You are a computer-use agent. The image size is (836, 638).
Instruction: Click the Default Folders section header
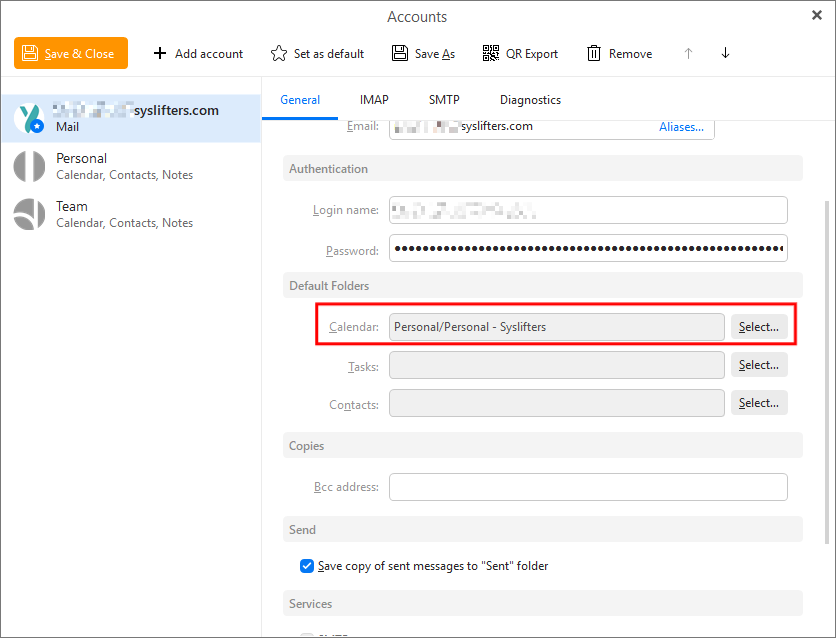click(543, 286)
